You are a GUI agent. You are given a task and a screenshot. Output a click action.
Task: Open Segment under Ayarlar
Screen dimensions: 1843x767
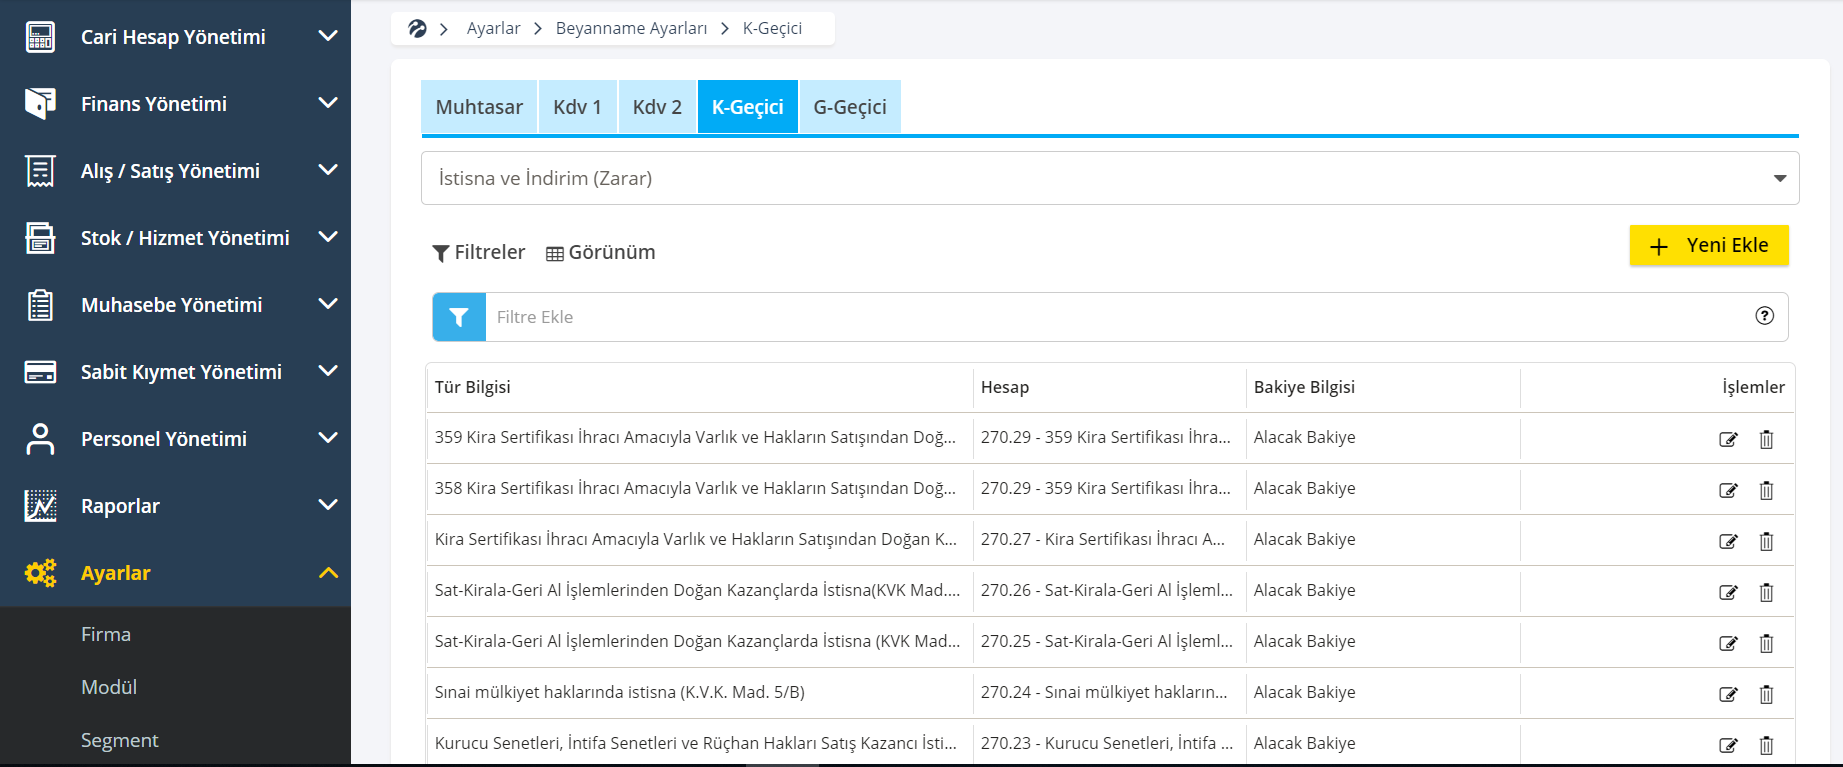[x=120, y=740]
